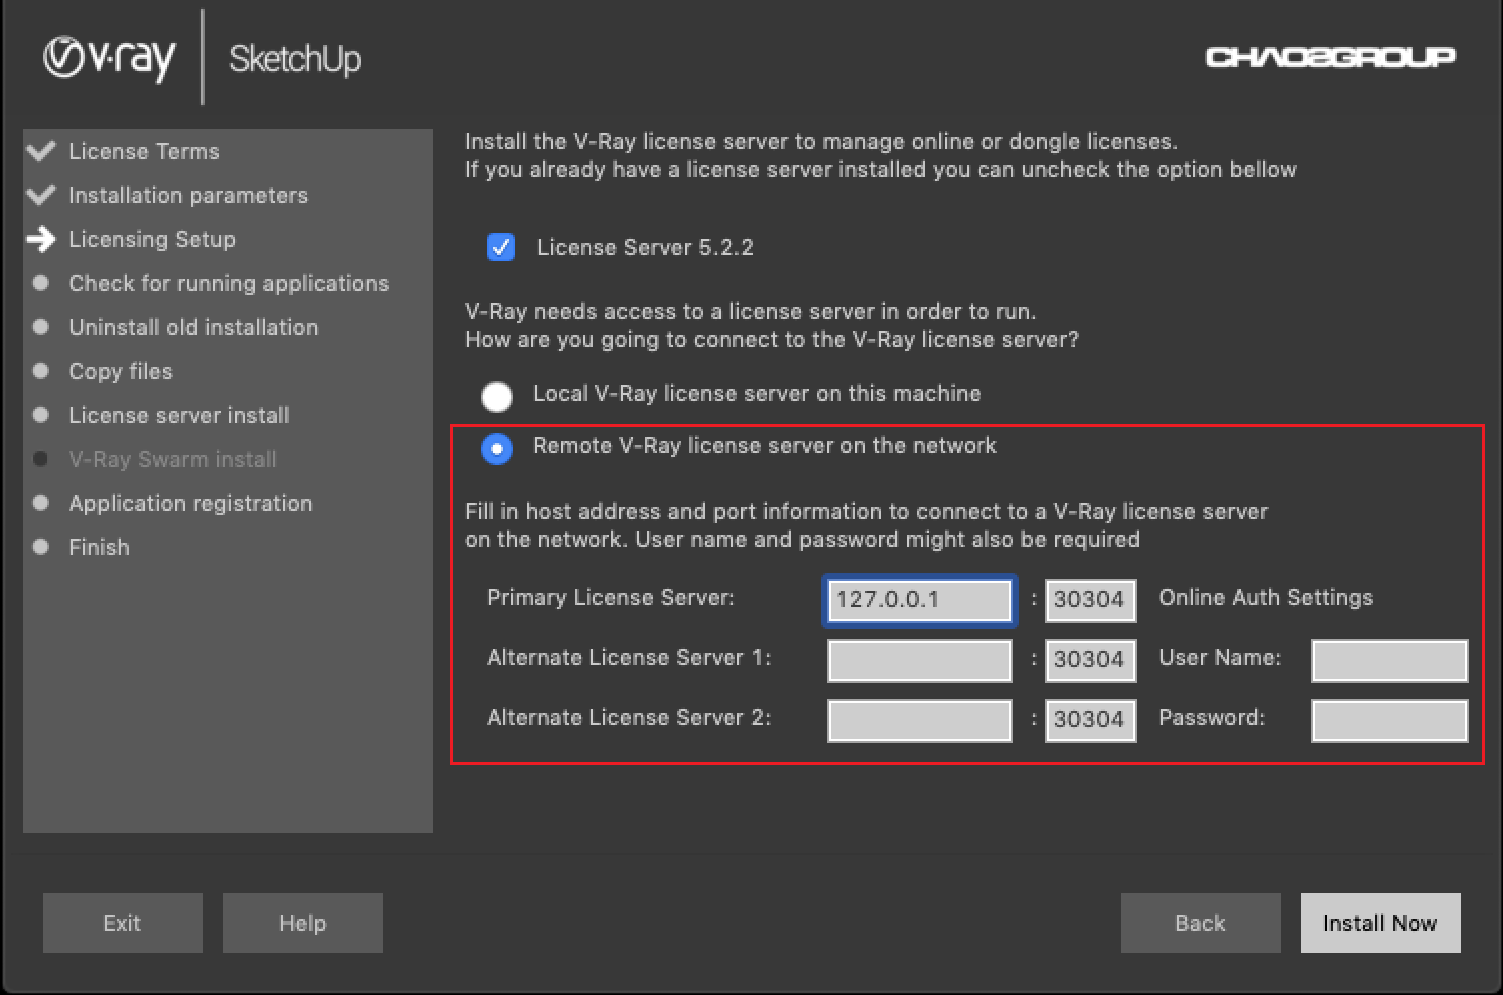
Task: Click the License Terms checkmark icon
Action: (41, 152)
